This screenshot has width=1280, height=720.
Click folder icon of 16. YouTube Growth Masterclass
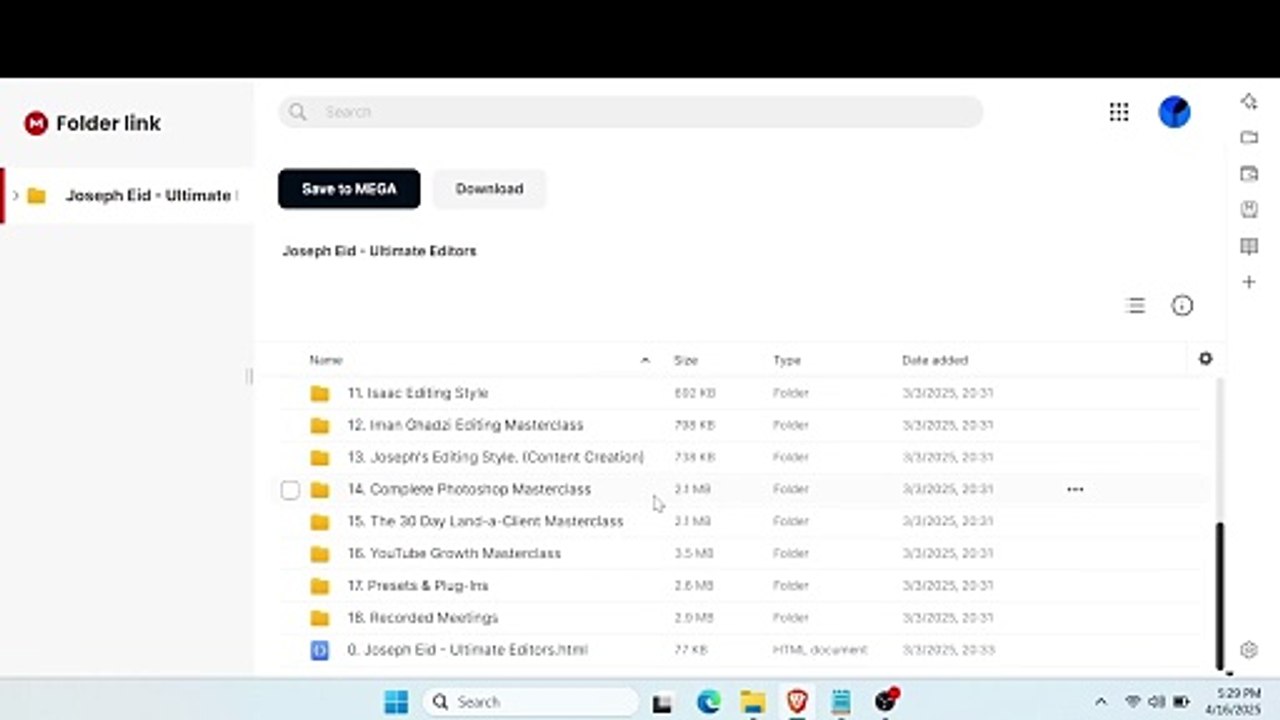click(319, 553)
